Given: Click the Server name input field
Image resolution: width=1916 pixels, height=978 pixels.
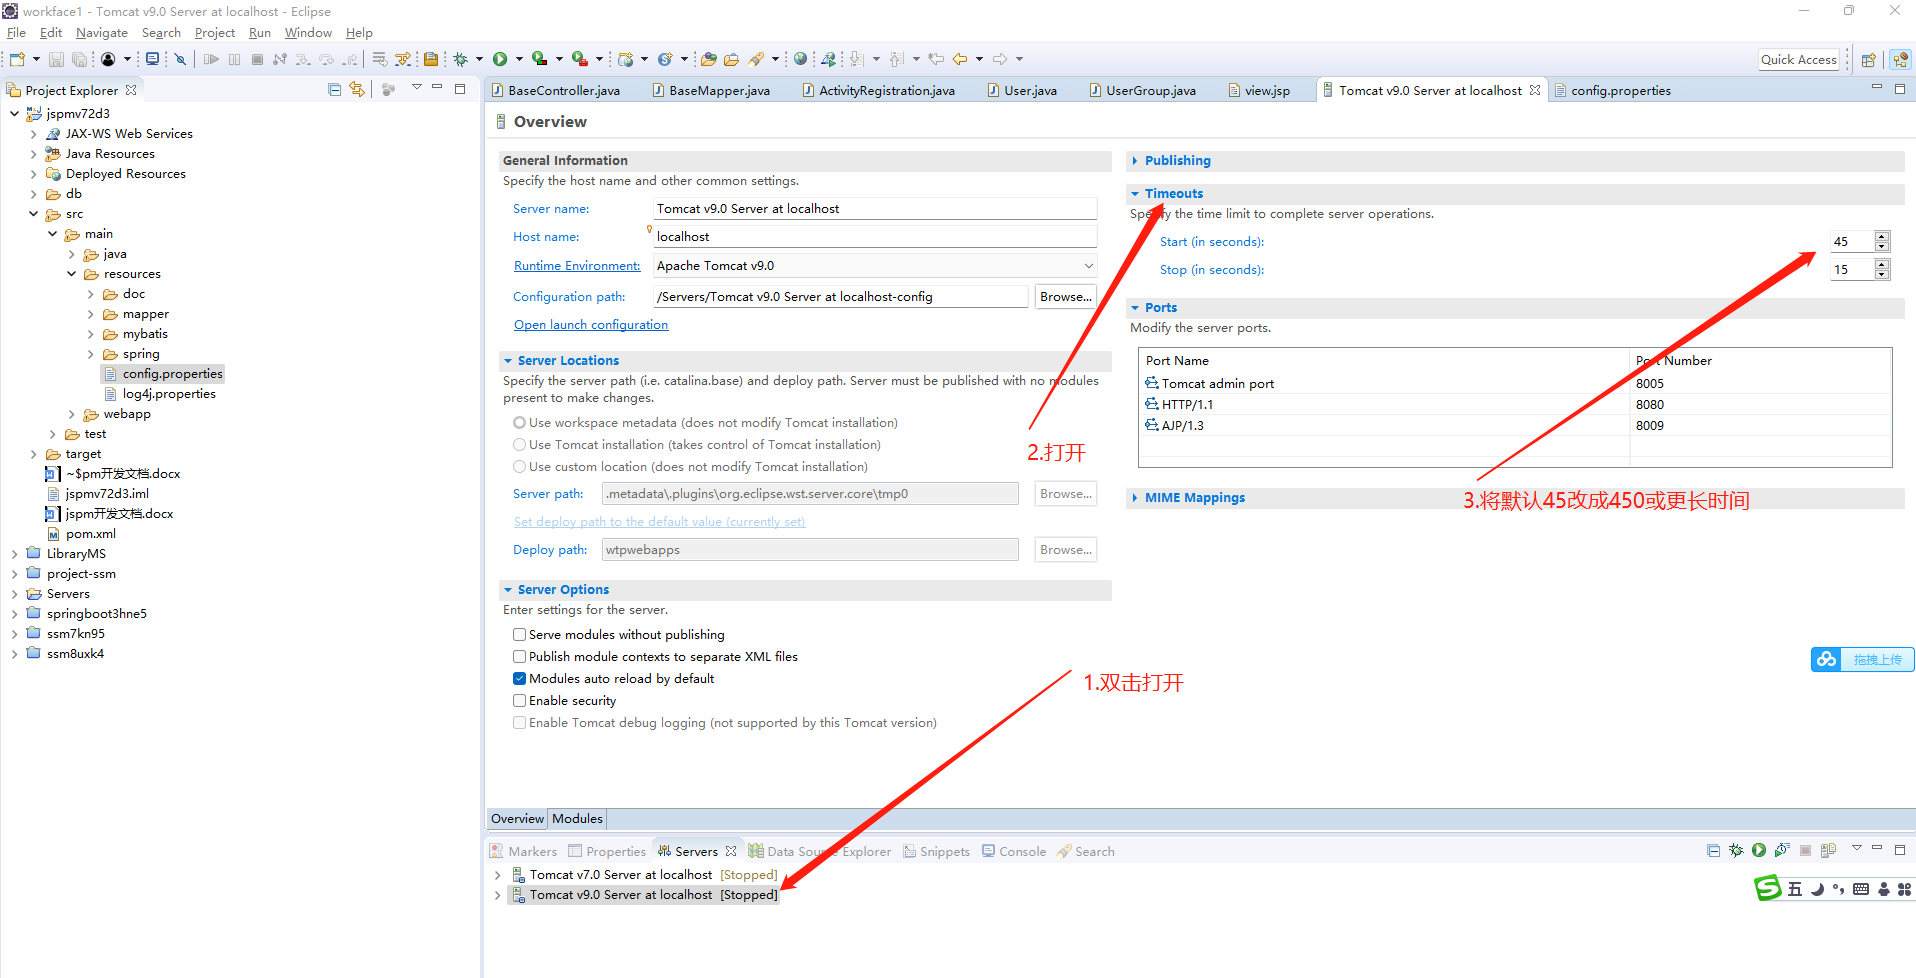Looking at the screenshot, I should click(875, 209).
